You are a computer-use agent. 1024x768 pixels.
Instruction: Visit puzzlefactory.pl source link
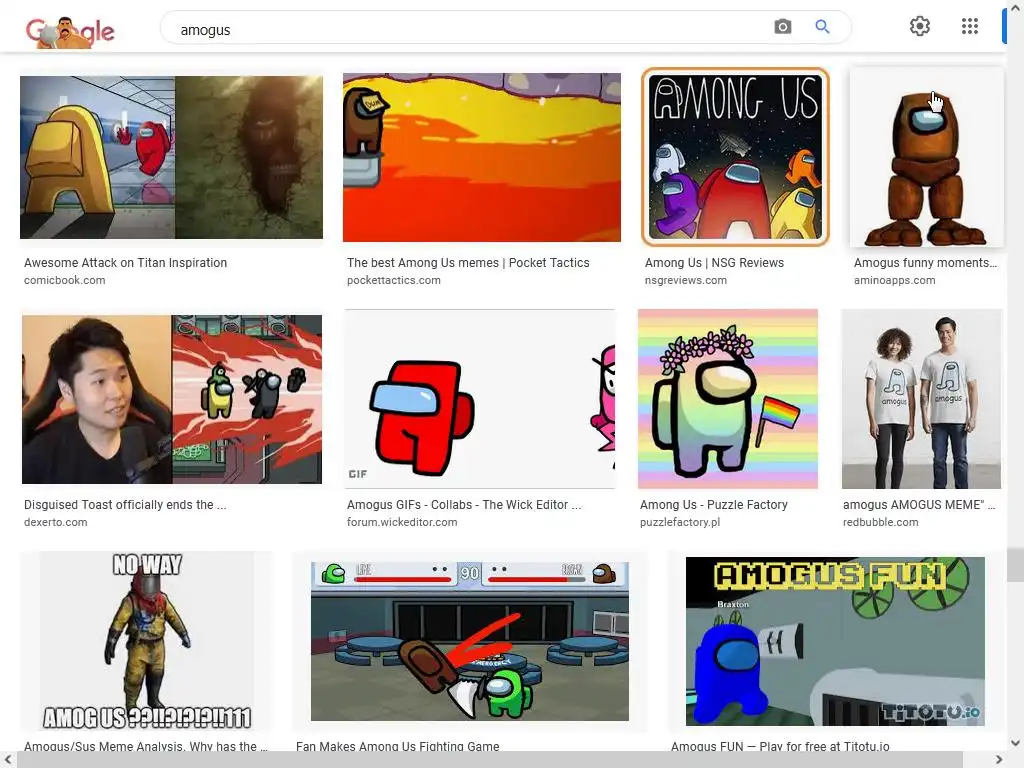680,522
